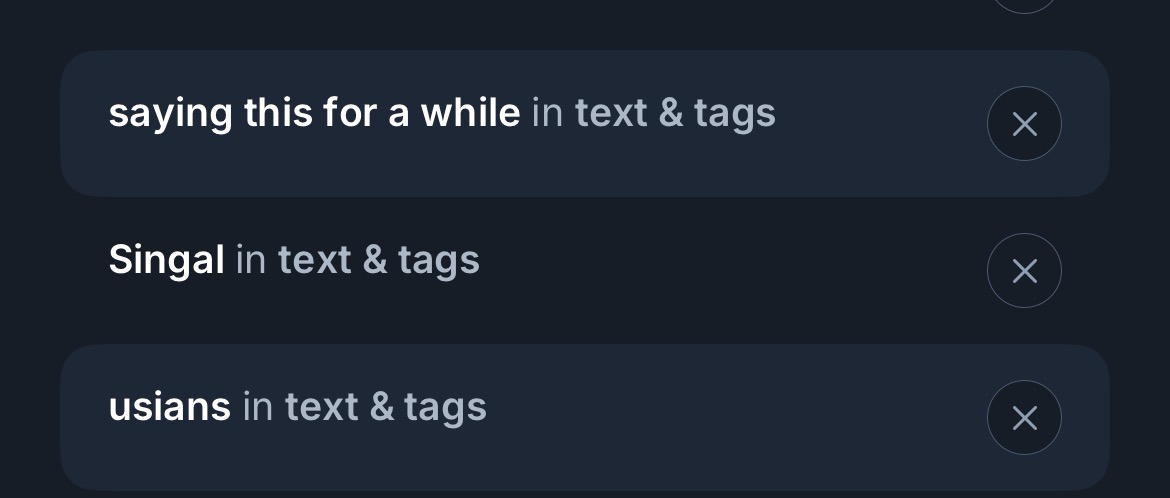
Task: Click the word 'usians'
Action: pos(169,408)
